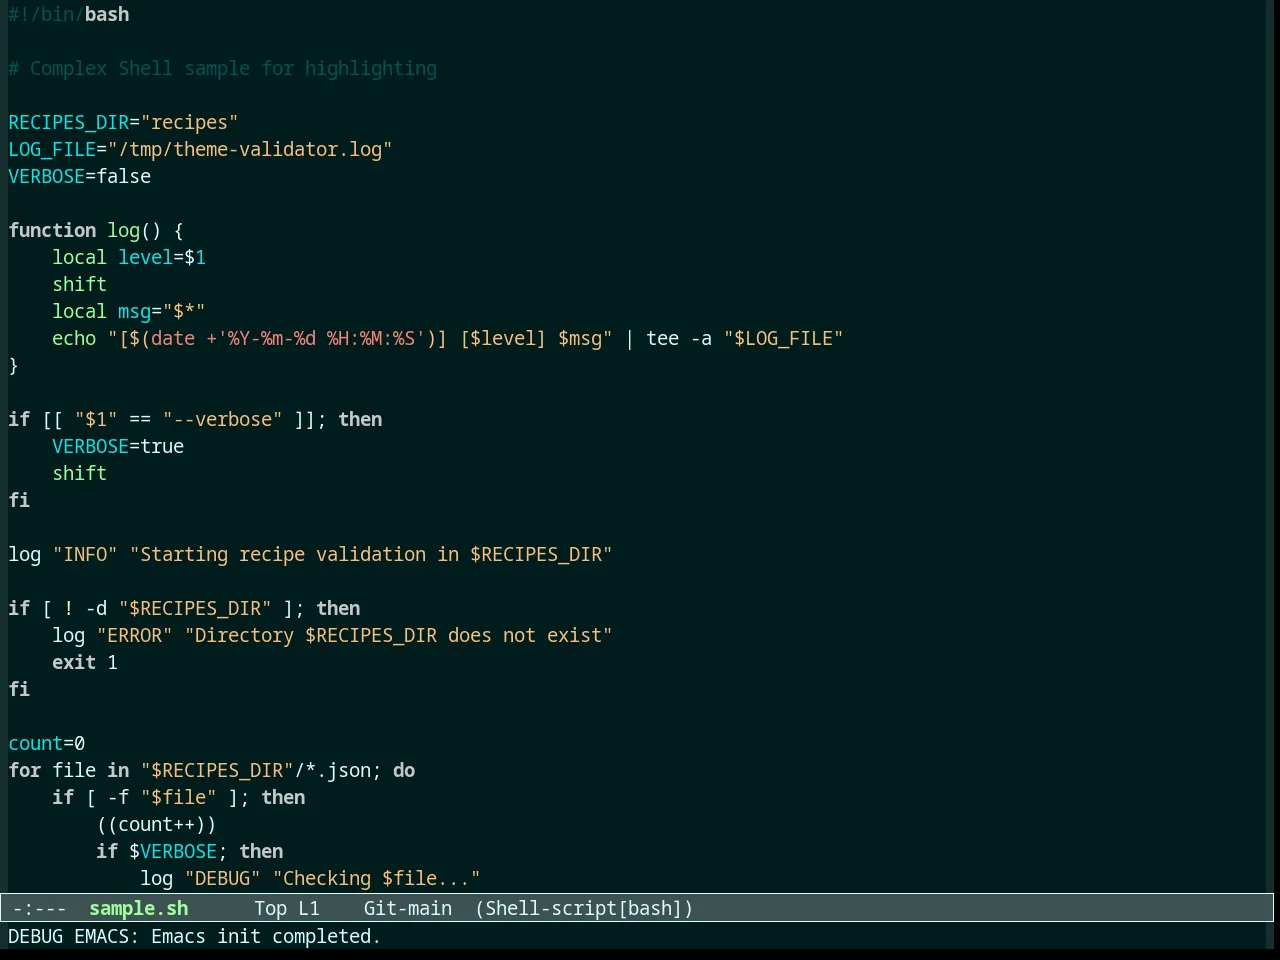Click the '-d' test flag before "$RECIPES_DIR"
Viewport: 1280px width, 960px height.
coord(96,608)
